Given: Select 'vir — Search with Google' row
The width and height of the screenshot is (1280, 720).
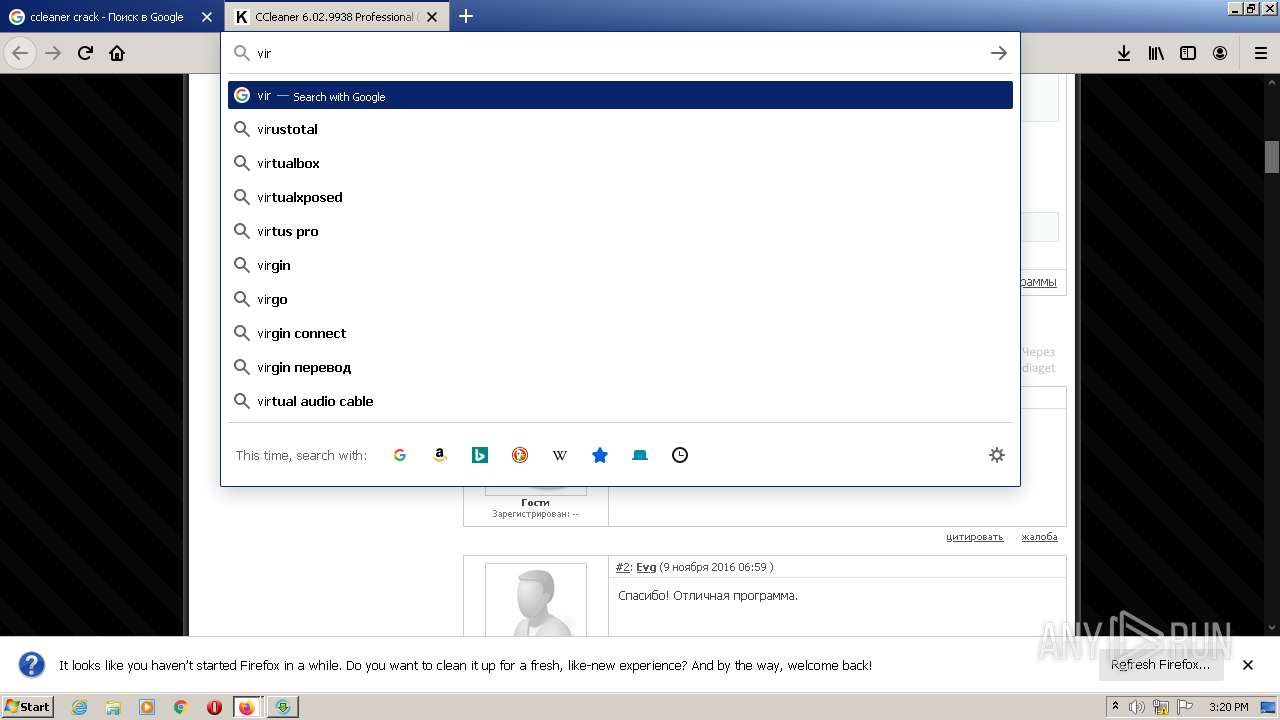Looking at the screenshot, I should (x=620, y=95).
